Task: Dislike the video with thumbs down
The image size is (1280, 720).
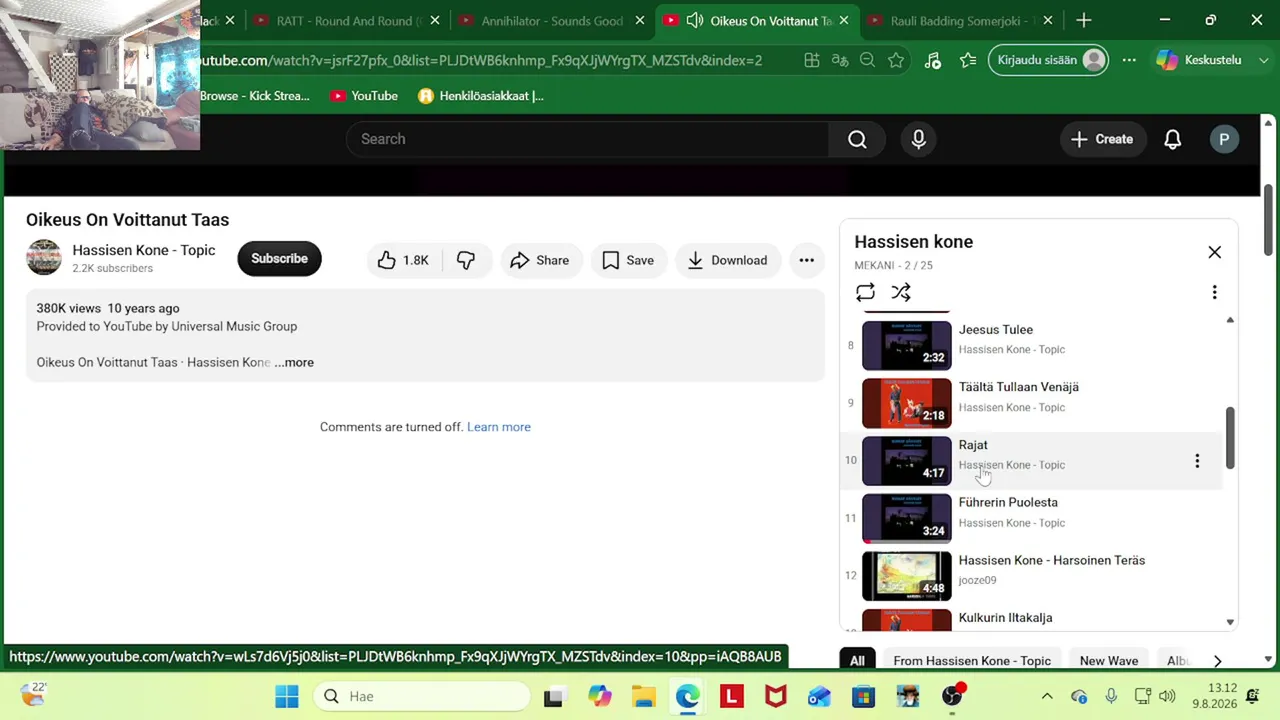Action: 466,260
